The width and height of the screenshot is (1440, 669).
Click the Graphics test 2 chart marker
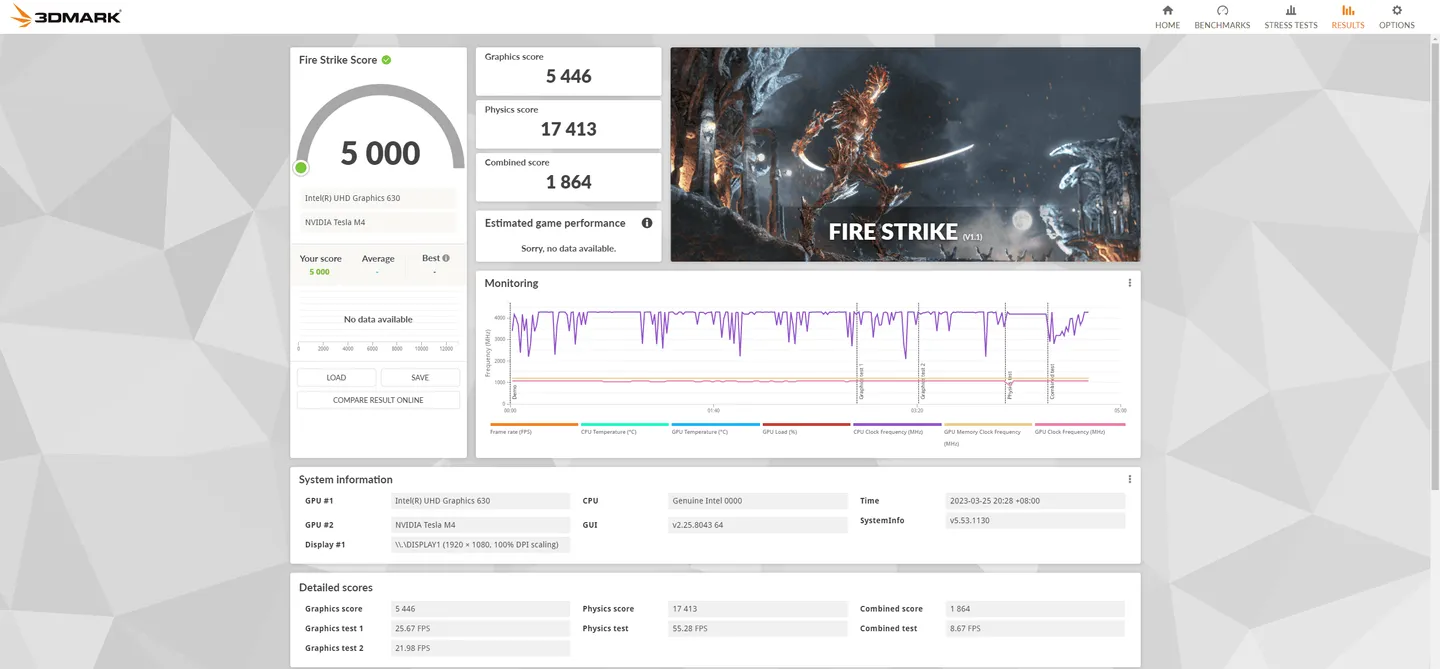point(920,380)
